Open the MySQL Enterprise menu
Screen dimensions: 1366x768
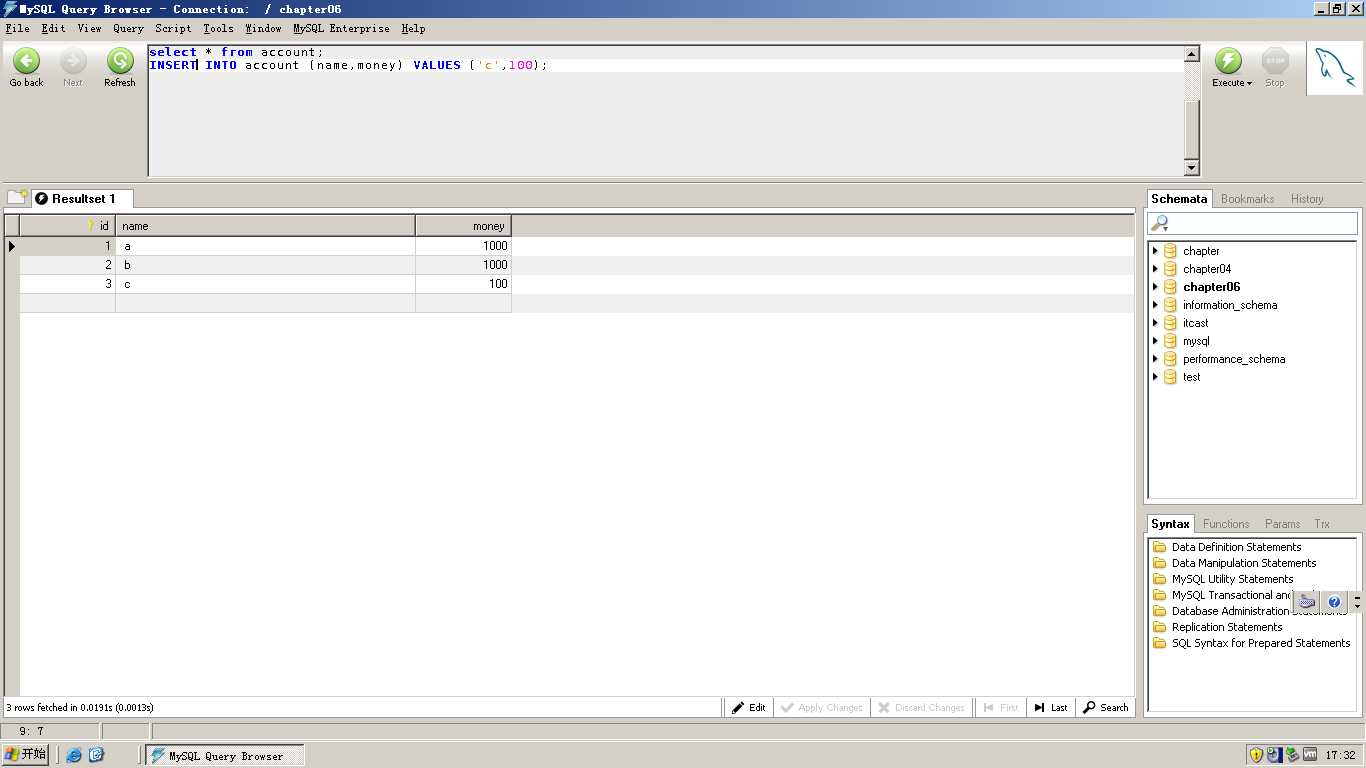pos(341,29)
